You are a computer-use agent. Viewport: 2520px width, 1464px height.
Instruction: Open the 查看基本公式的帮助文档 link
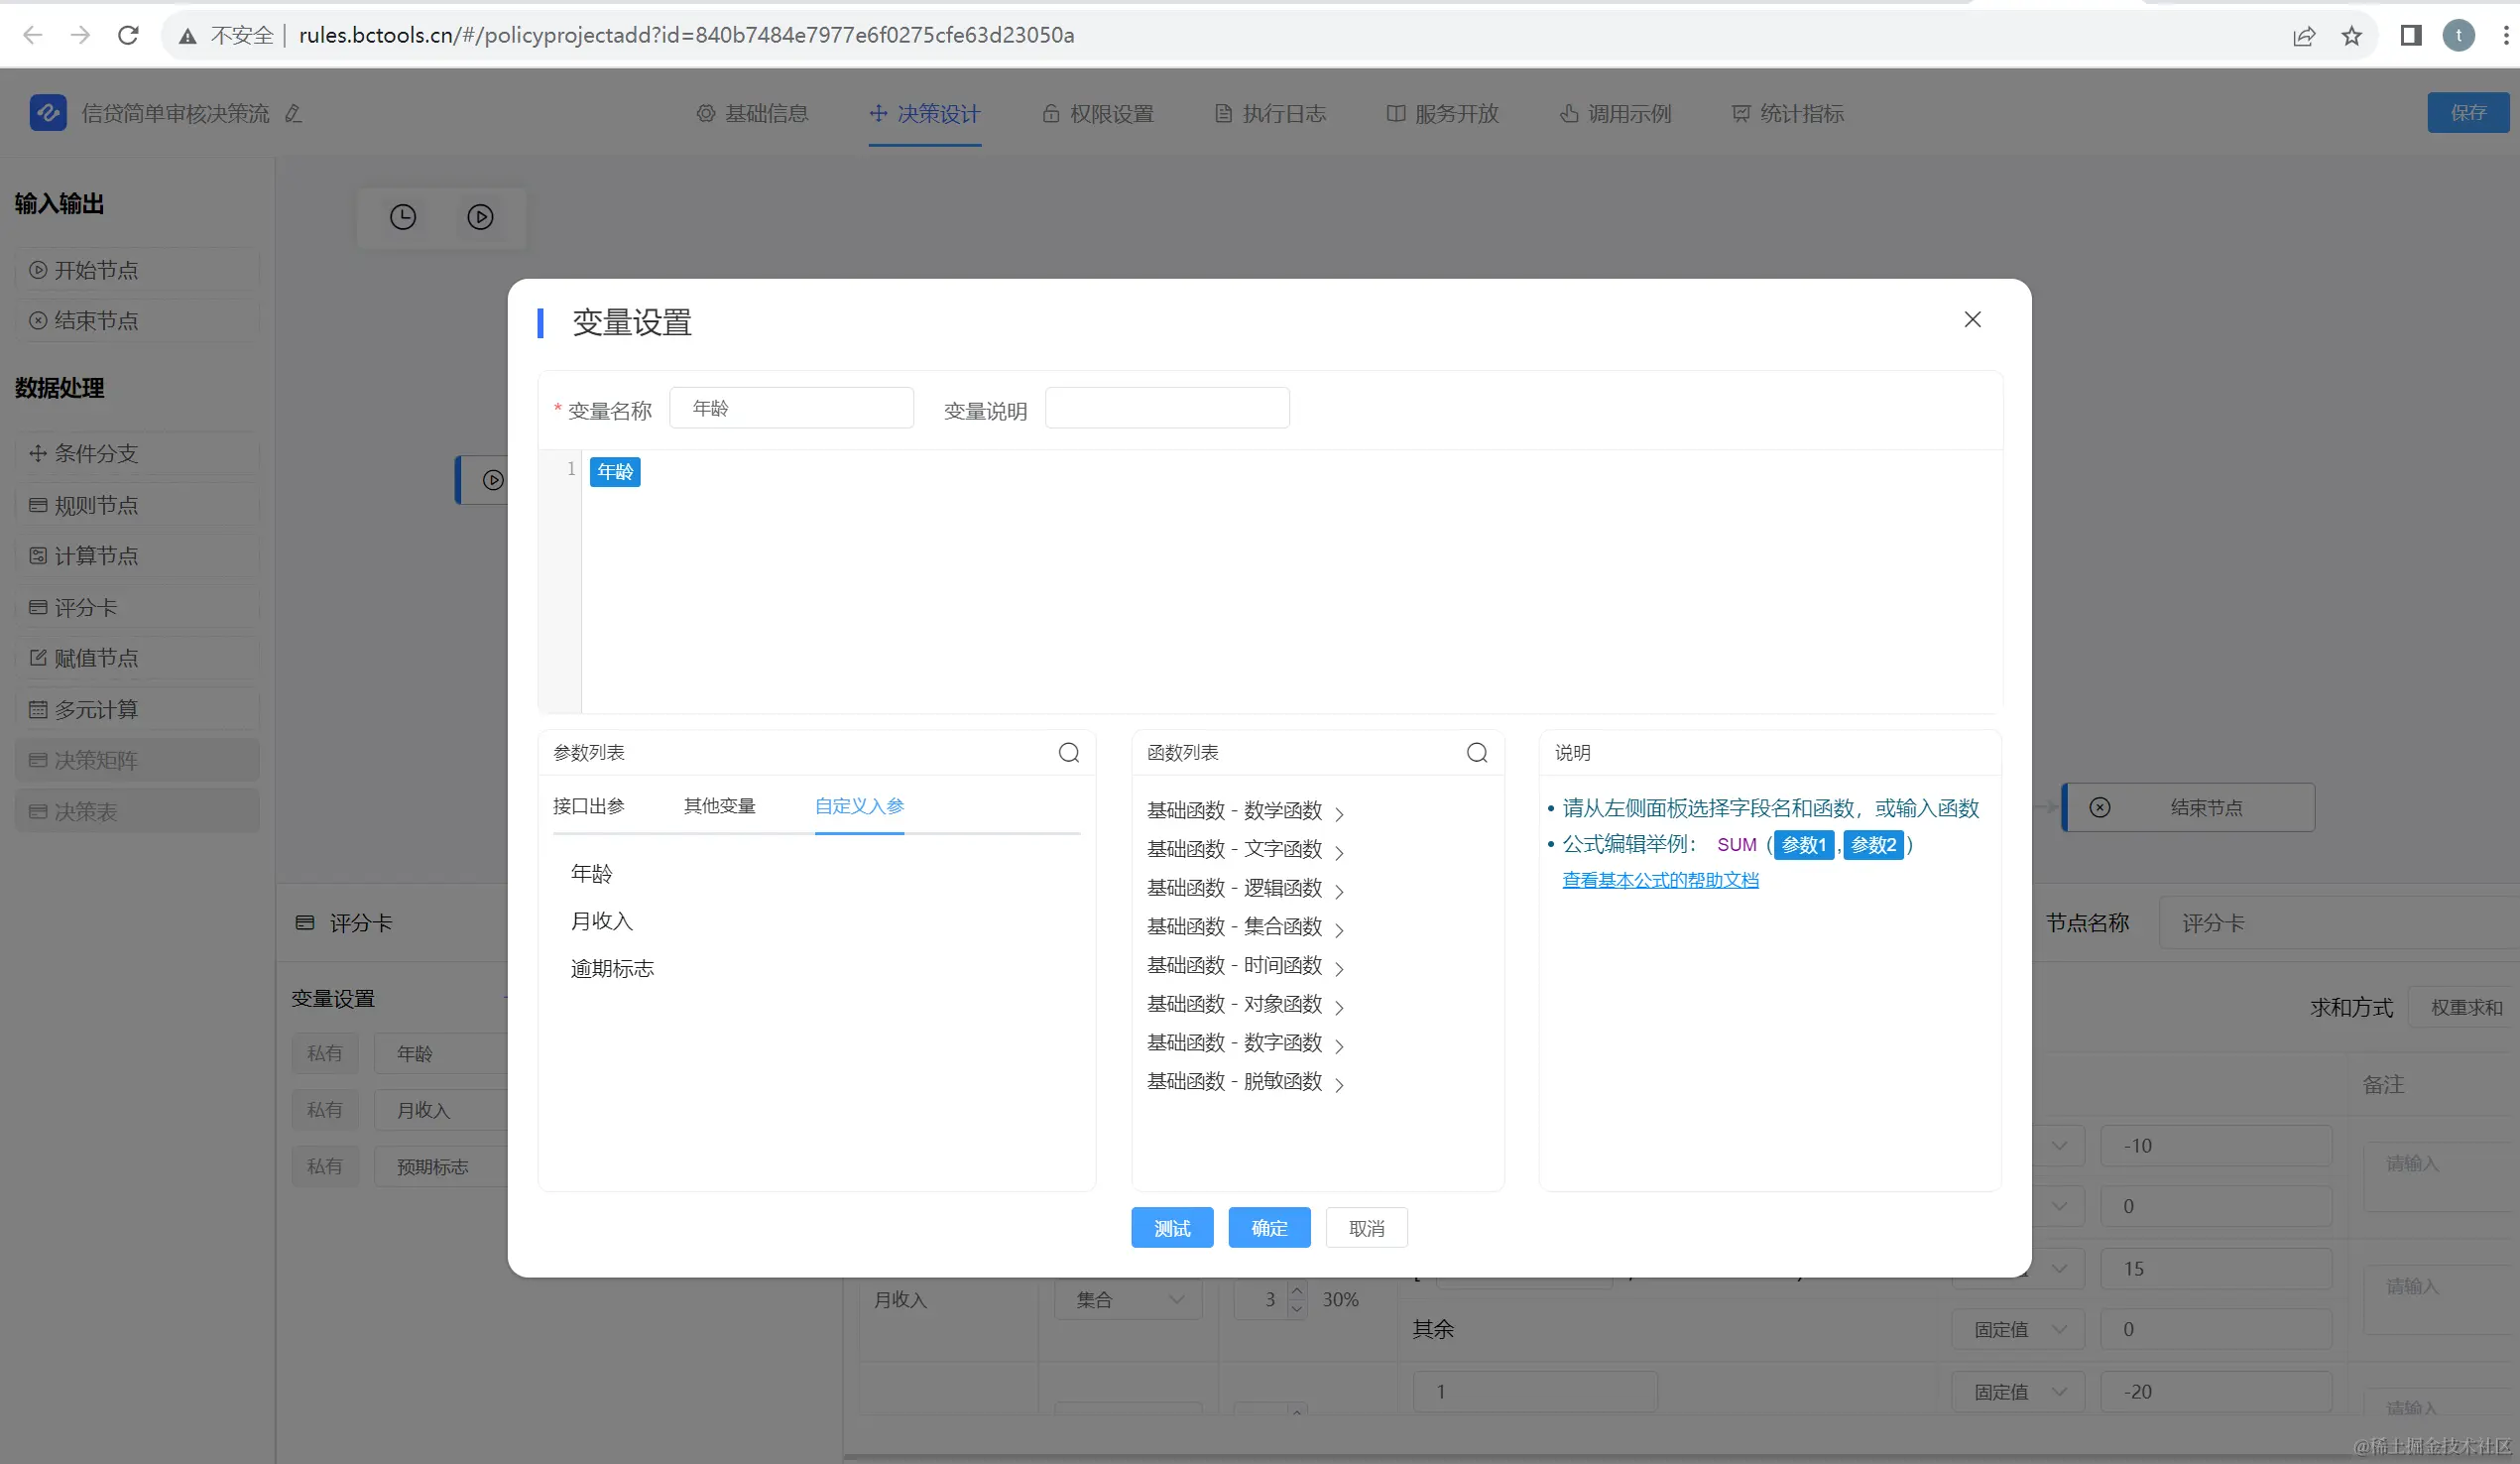click(x=1660, y=880)
